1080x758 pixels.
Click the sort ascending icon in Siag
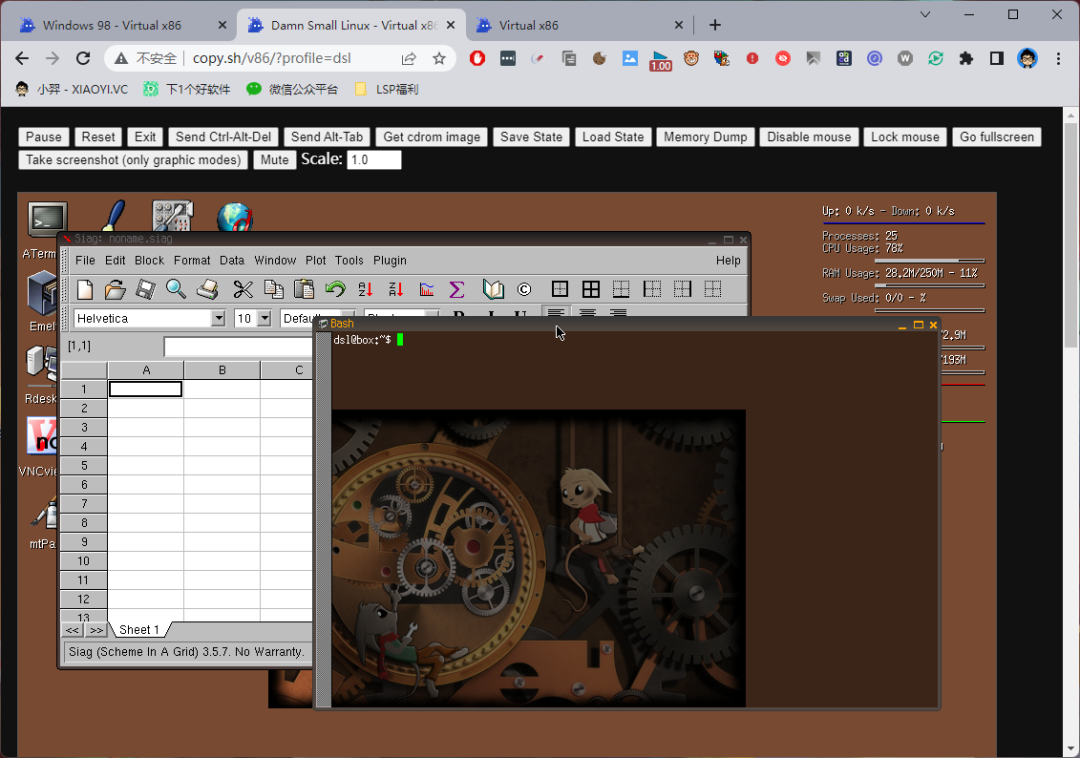pyautogui.click(x=364, y=289)
